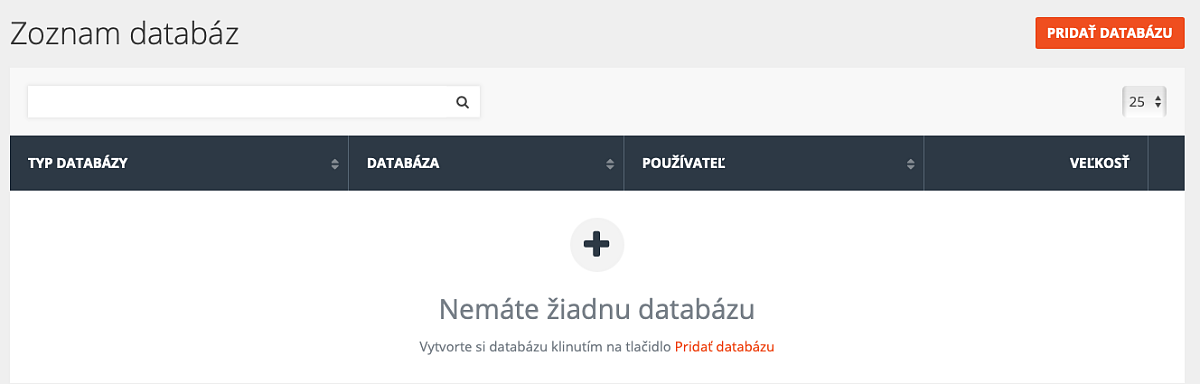1200x384 pixels.
Task: Click sort arrows icon beside DATABÁZA
Action: [x=610, y=164]
